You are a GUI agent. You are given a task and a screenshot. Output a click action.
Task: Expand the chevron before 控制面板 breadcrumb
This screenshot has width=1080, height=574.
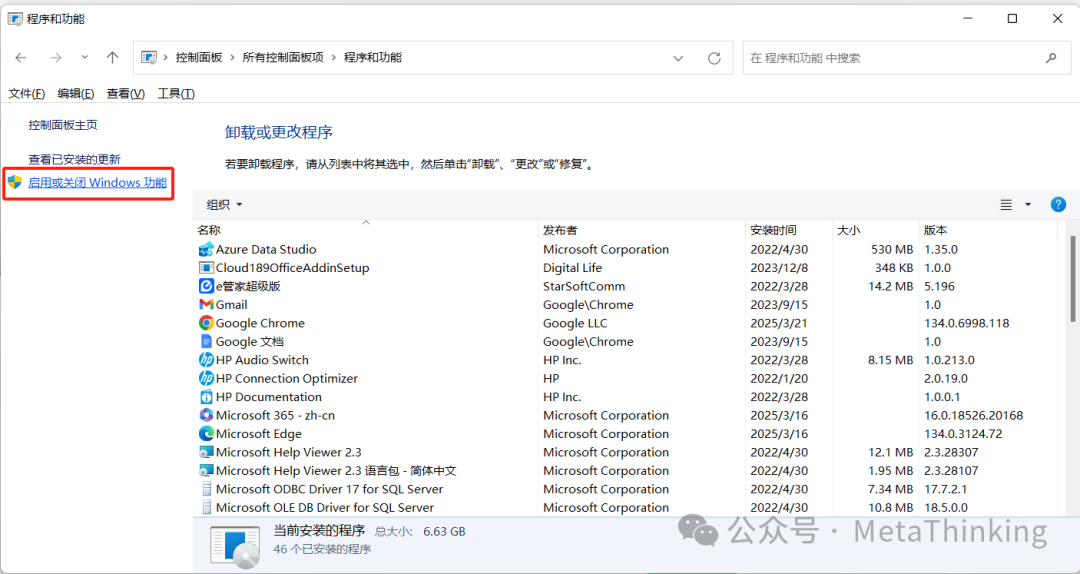pyautogui.click(x=166, y=58)
